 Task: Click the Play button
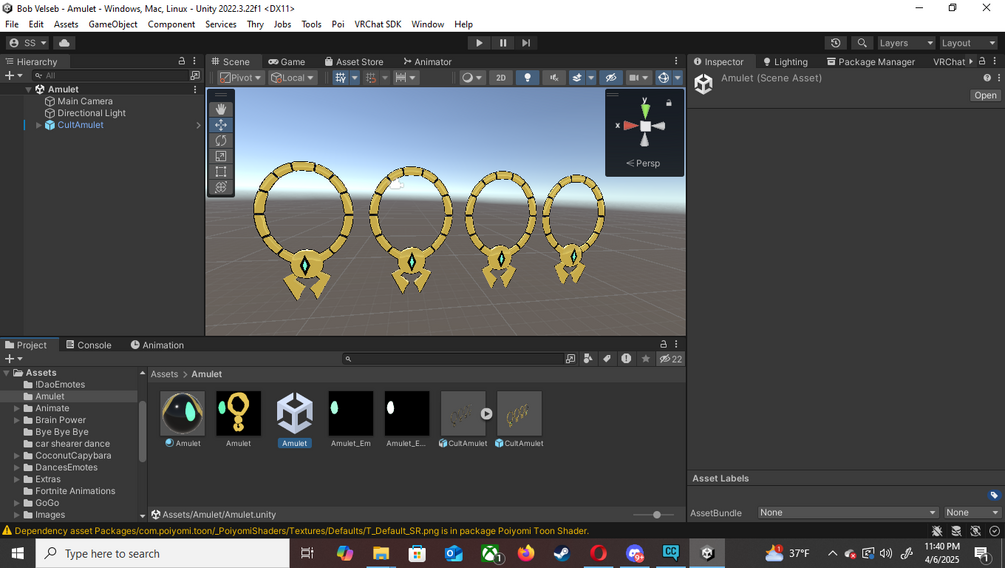479,43
